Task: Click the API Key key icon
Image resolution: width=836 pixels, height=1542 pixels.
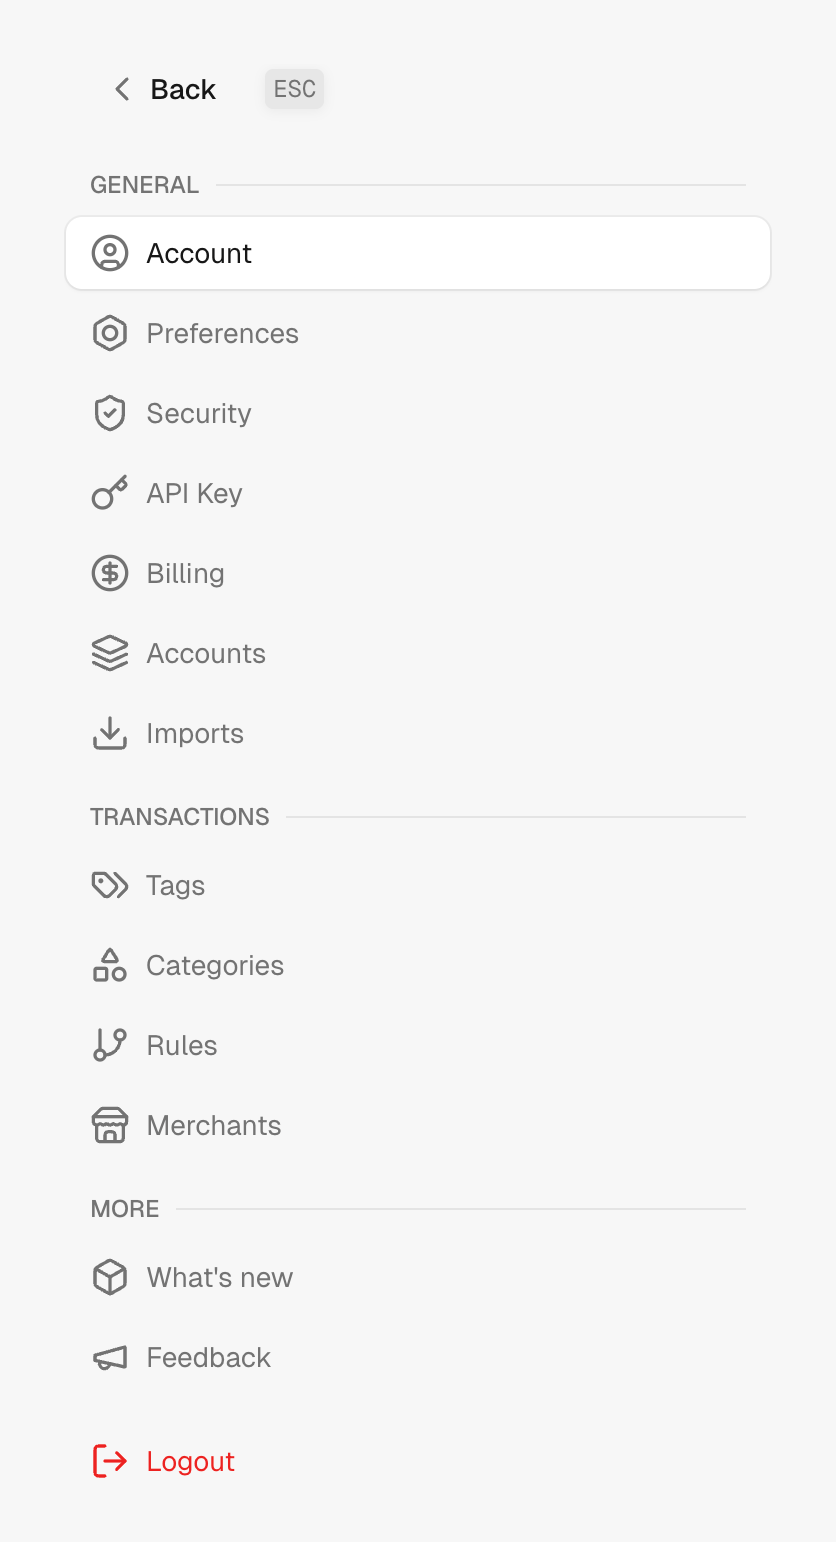Action: click(x=110, y=493)
